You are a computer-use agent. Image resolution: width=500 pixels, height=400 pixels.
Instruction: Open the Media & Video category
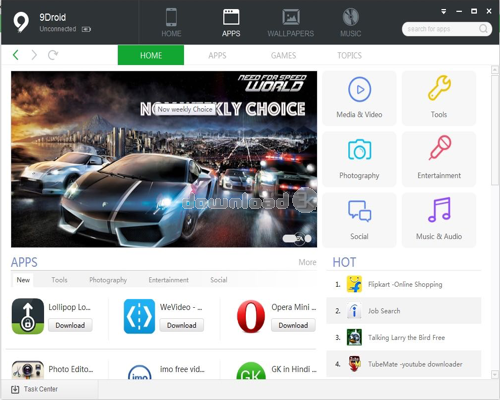359,98
